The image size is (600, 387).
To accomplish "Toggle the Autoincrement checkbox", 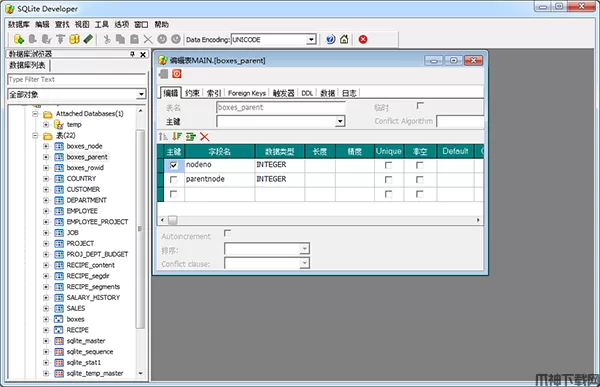I will (227, 233).
